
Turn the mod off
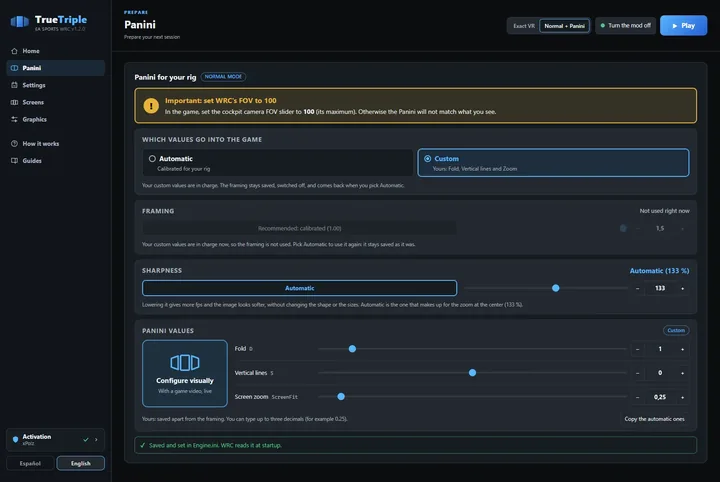625,26
